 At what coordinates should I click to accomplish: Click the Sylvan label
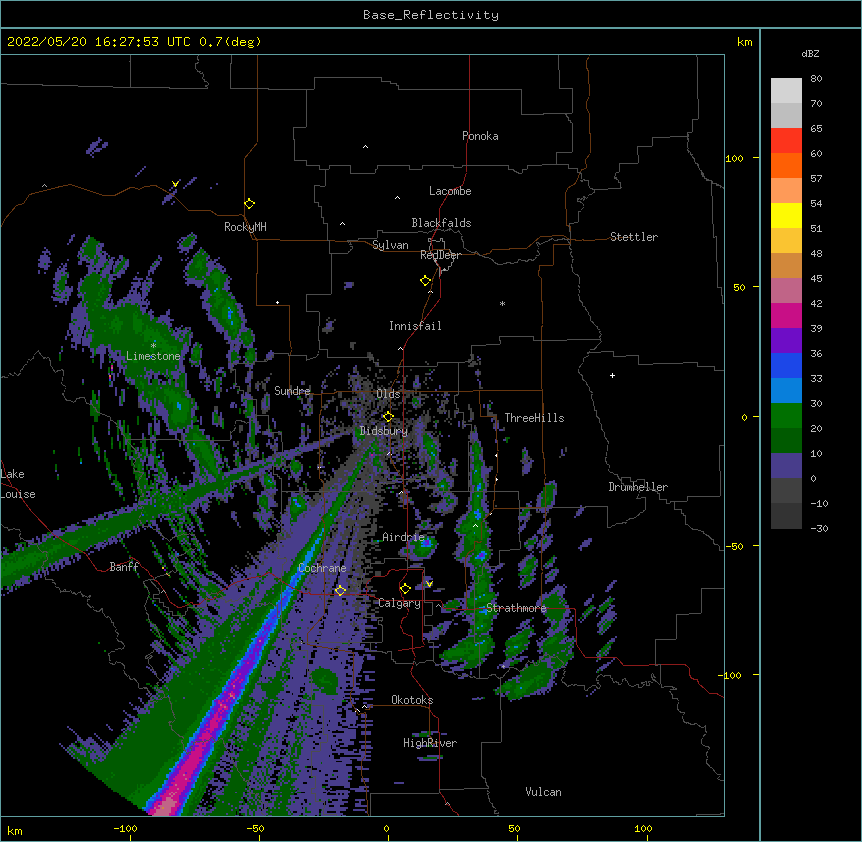pyautogui.click(x=390, y=245)
